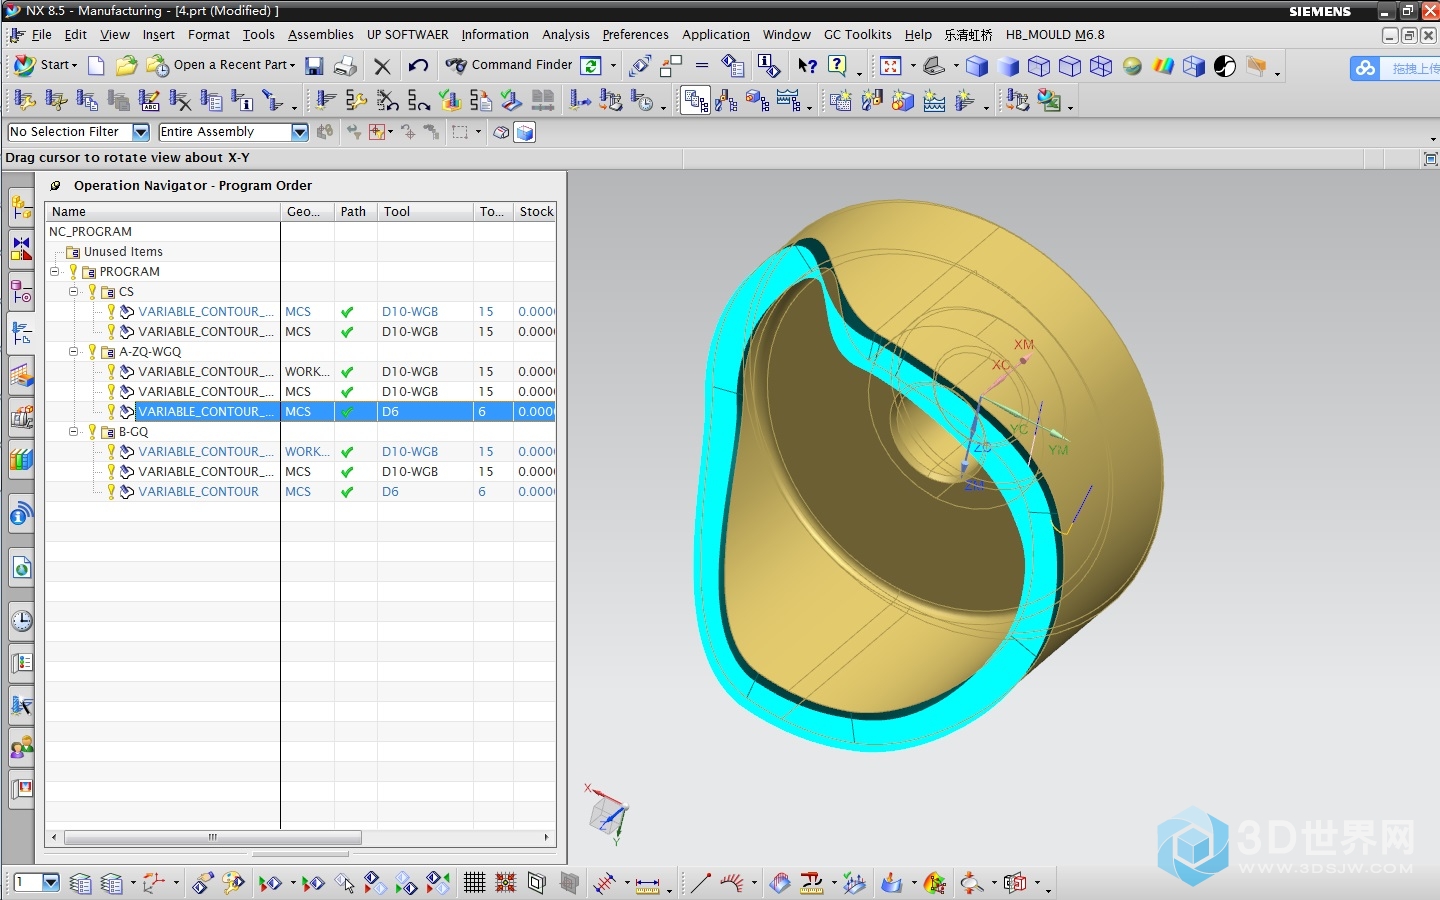Screen dimensions: 1440x900
Task: Open the Analysis menu
Action: [566, 34]
